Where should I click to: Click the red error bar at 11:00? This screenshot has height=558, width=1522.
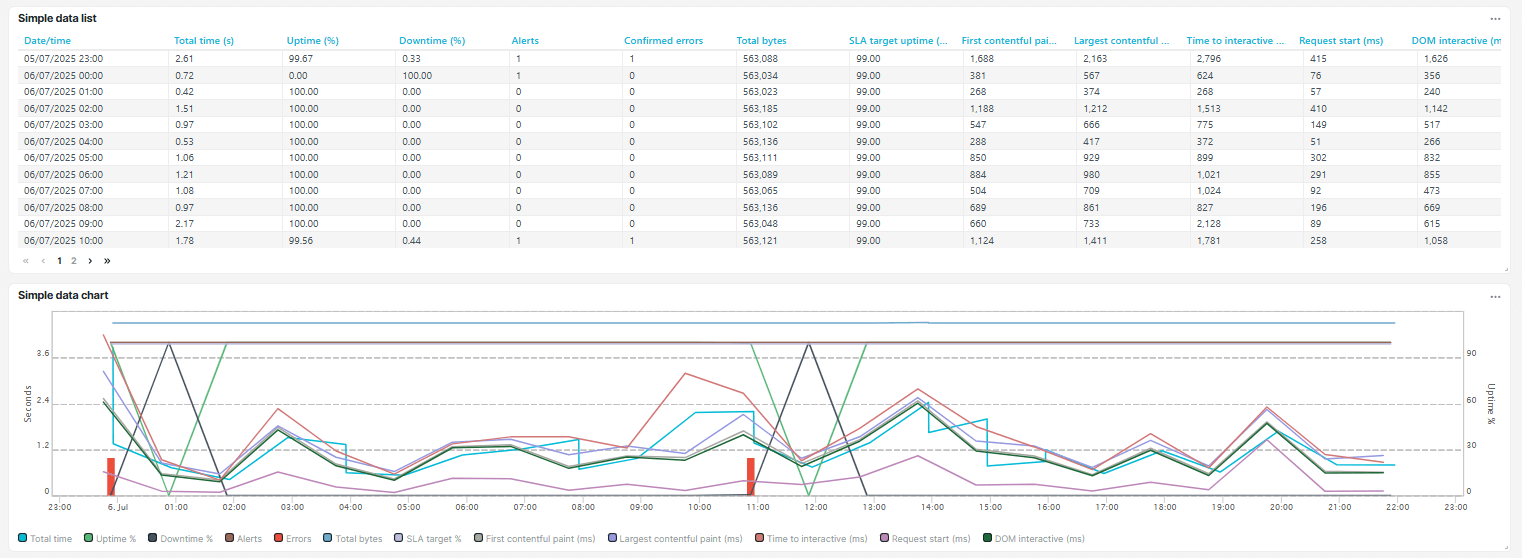click(x=750, y=476)
